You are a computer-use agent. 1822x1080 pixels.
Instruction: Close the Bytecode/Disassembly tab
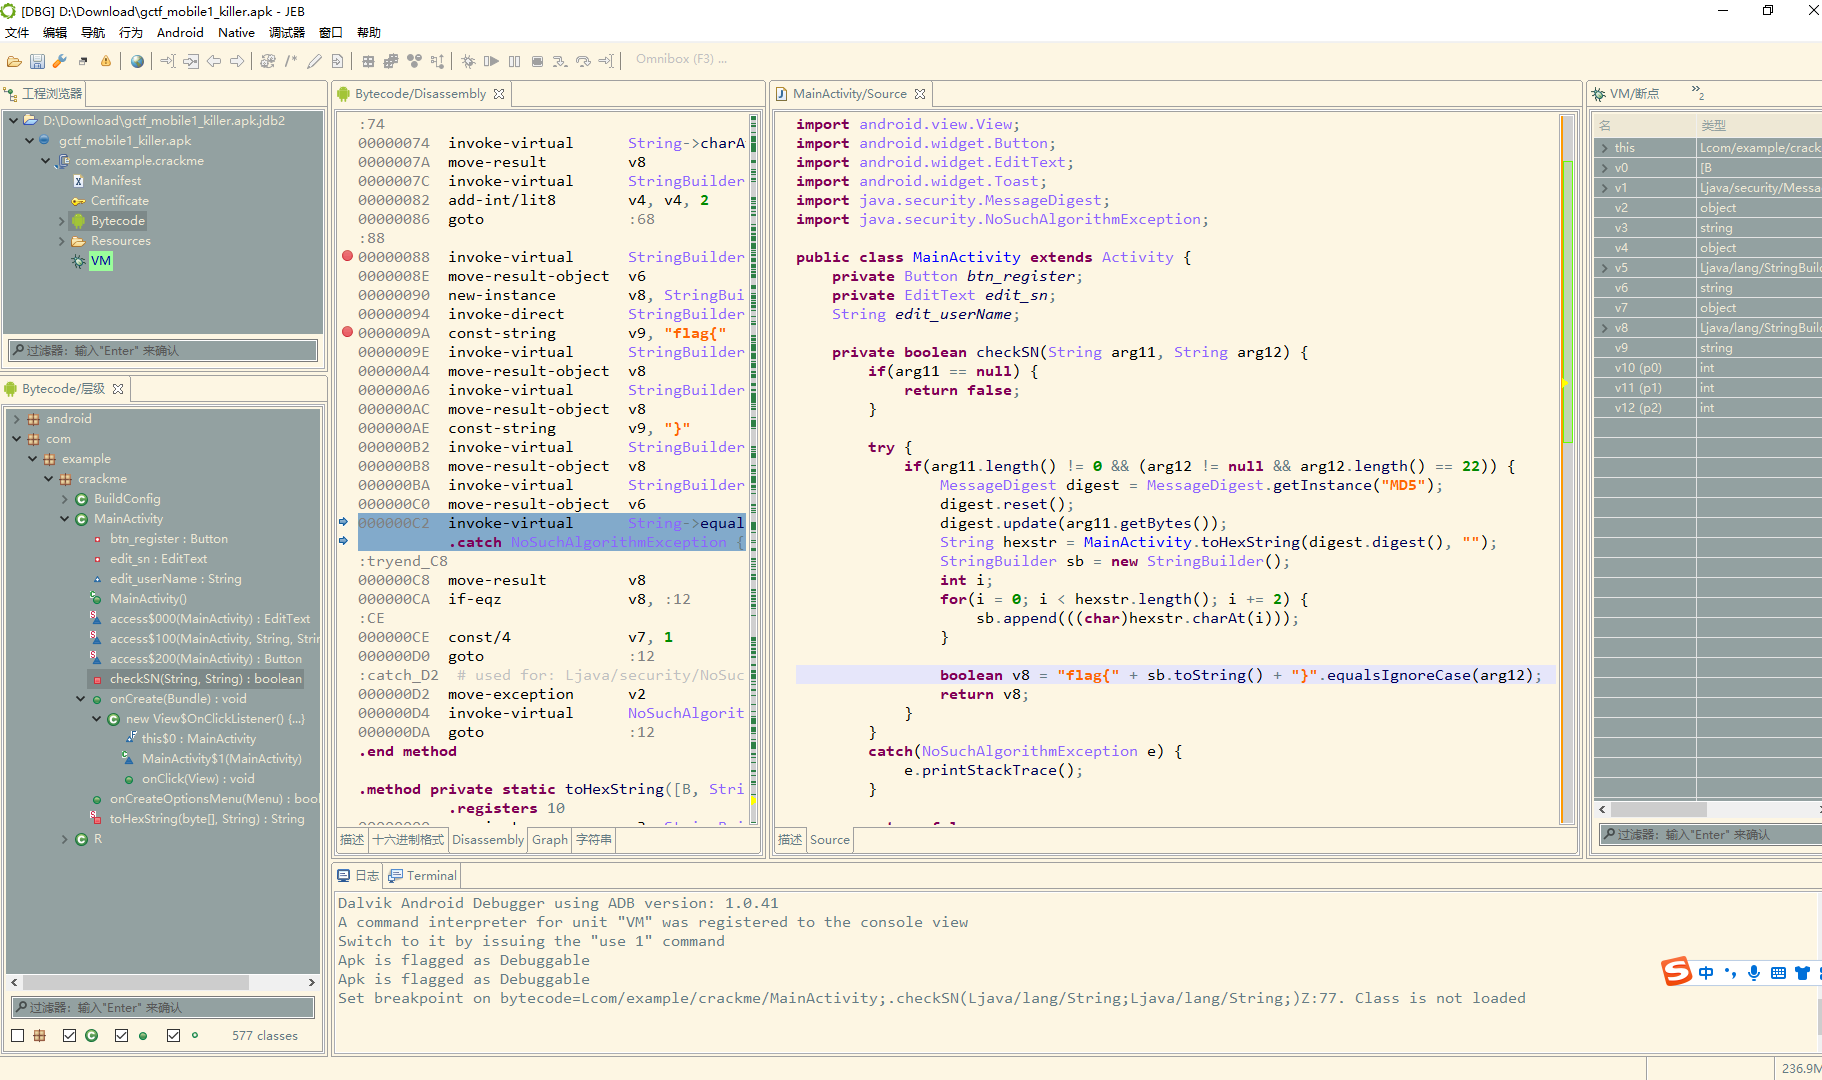pos(498,94)
